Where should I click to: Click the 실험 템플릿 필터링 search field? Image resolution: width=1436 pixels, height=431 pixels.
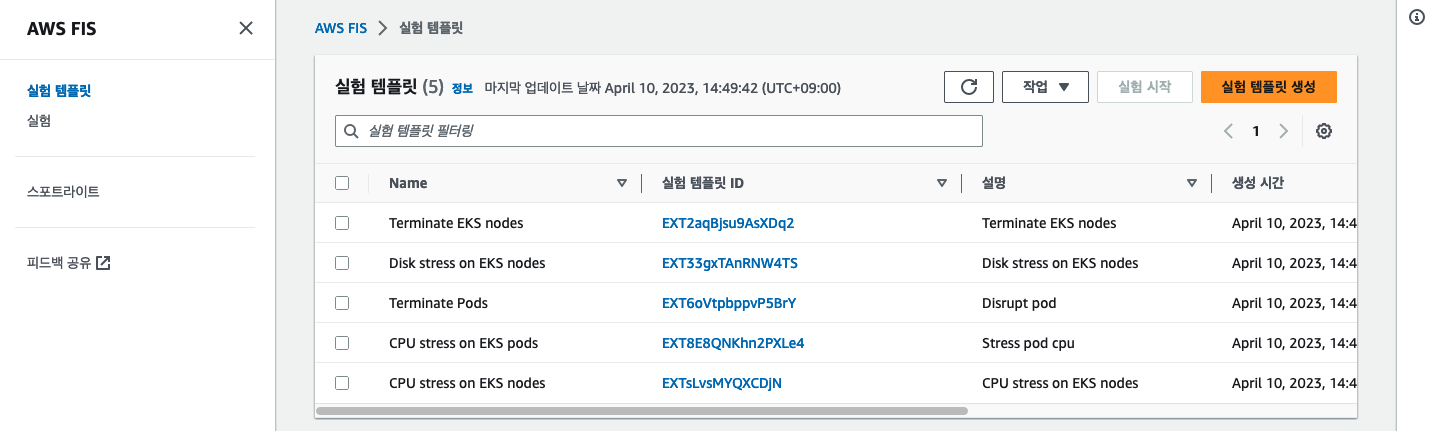click(659, 131)
